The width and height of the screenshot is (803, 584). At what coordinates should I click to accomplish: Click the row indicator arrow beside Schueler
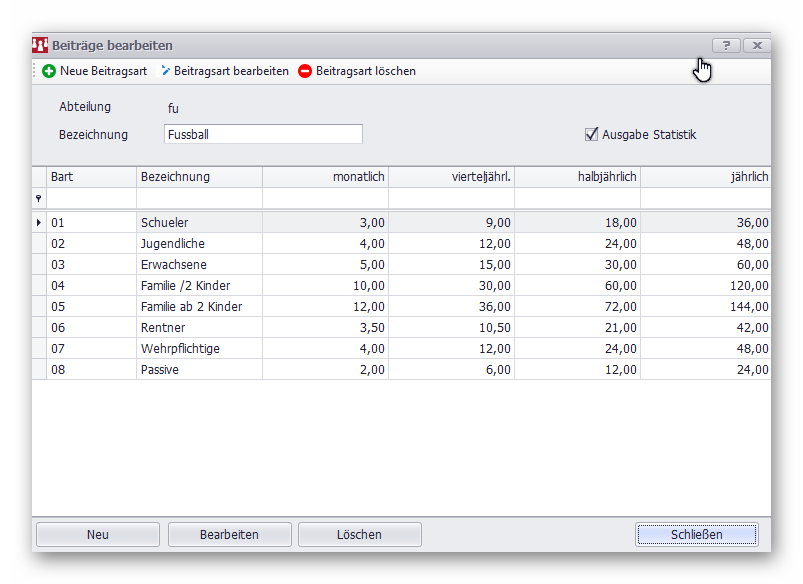[39, 222]
